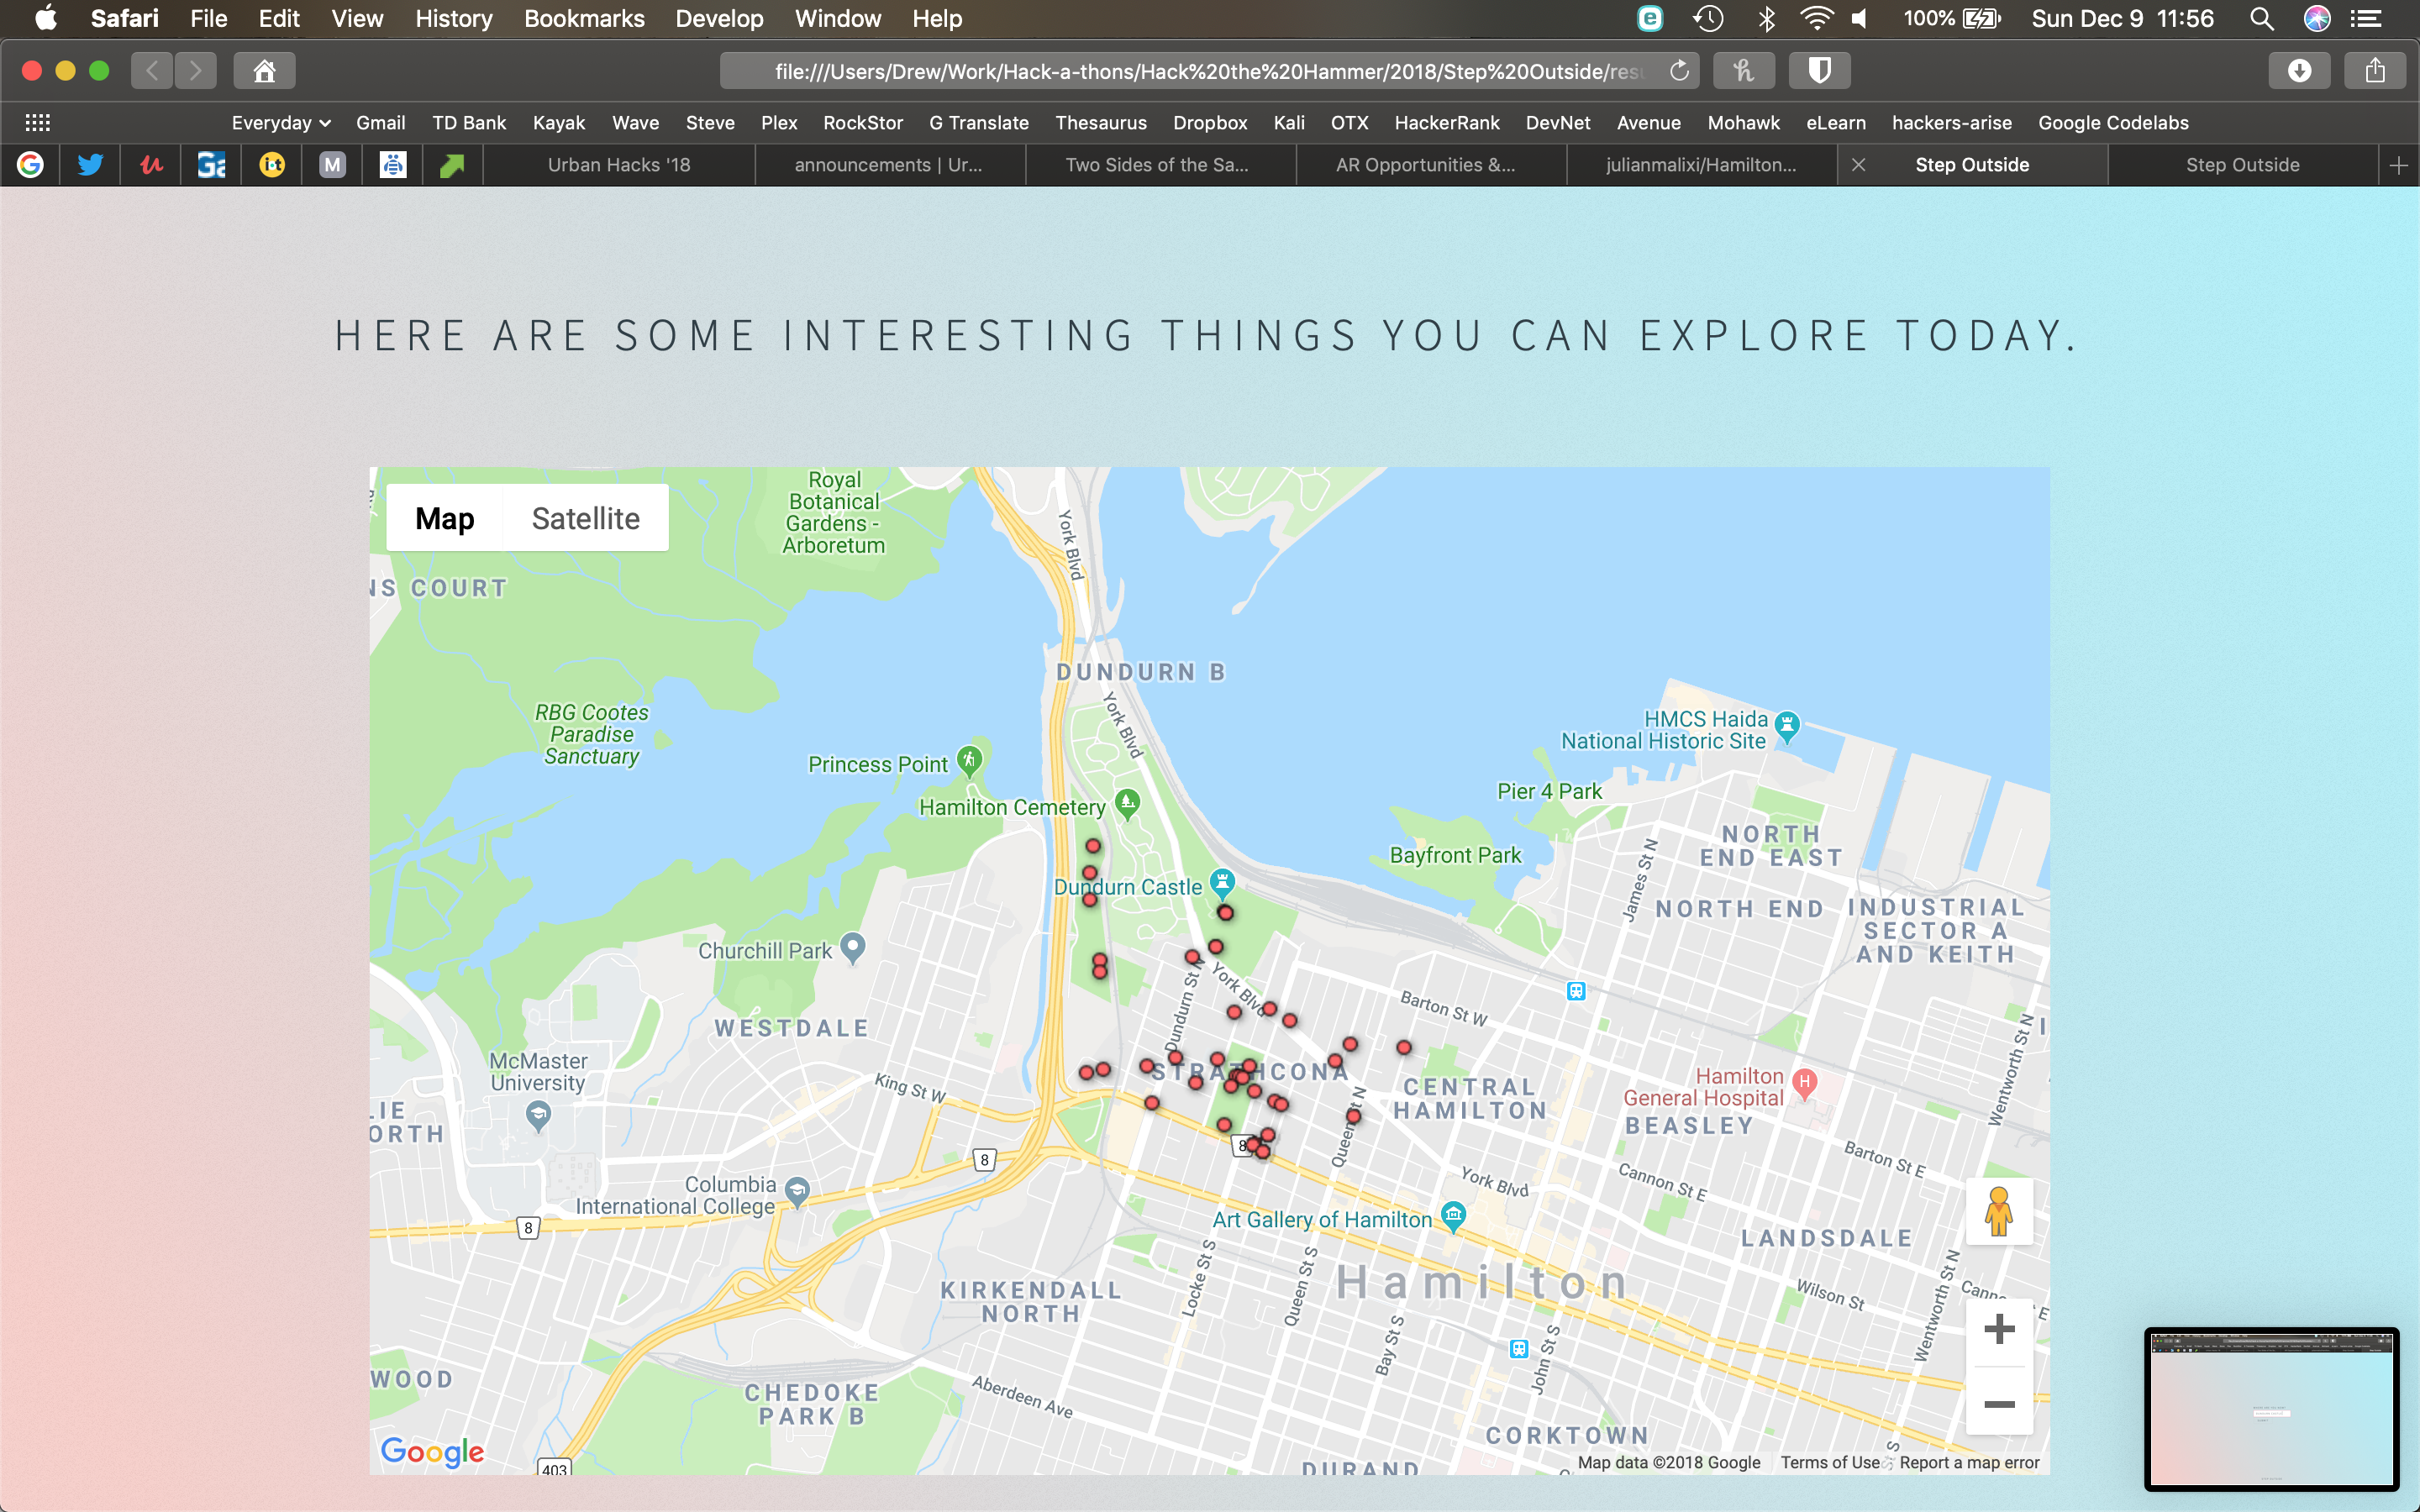Zoom in the map with plus button
The image size is (2420, 1512).
(1998, 1329)
